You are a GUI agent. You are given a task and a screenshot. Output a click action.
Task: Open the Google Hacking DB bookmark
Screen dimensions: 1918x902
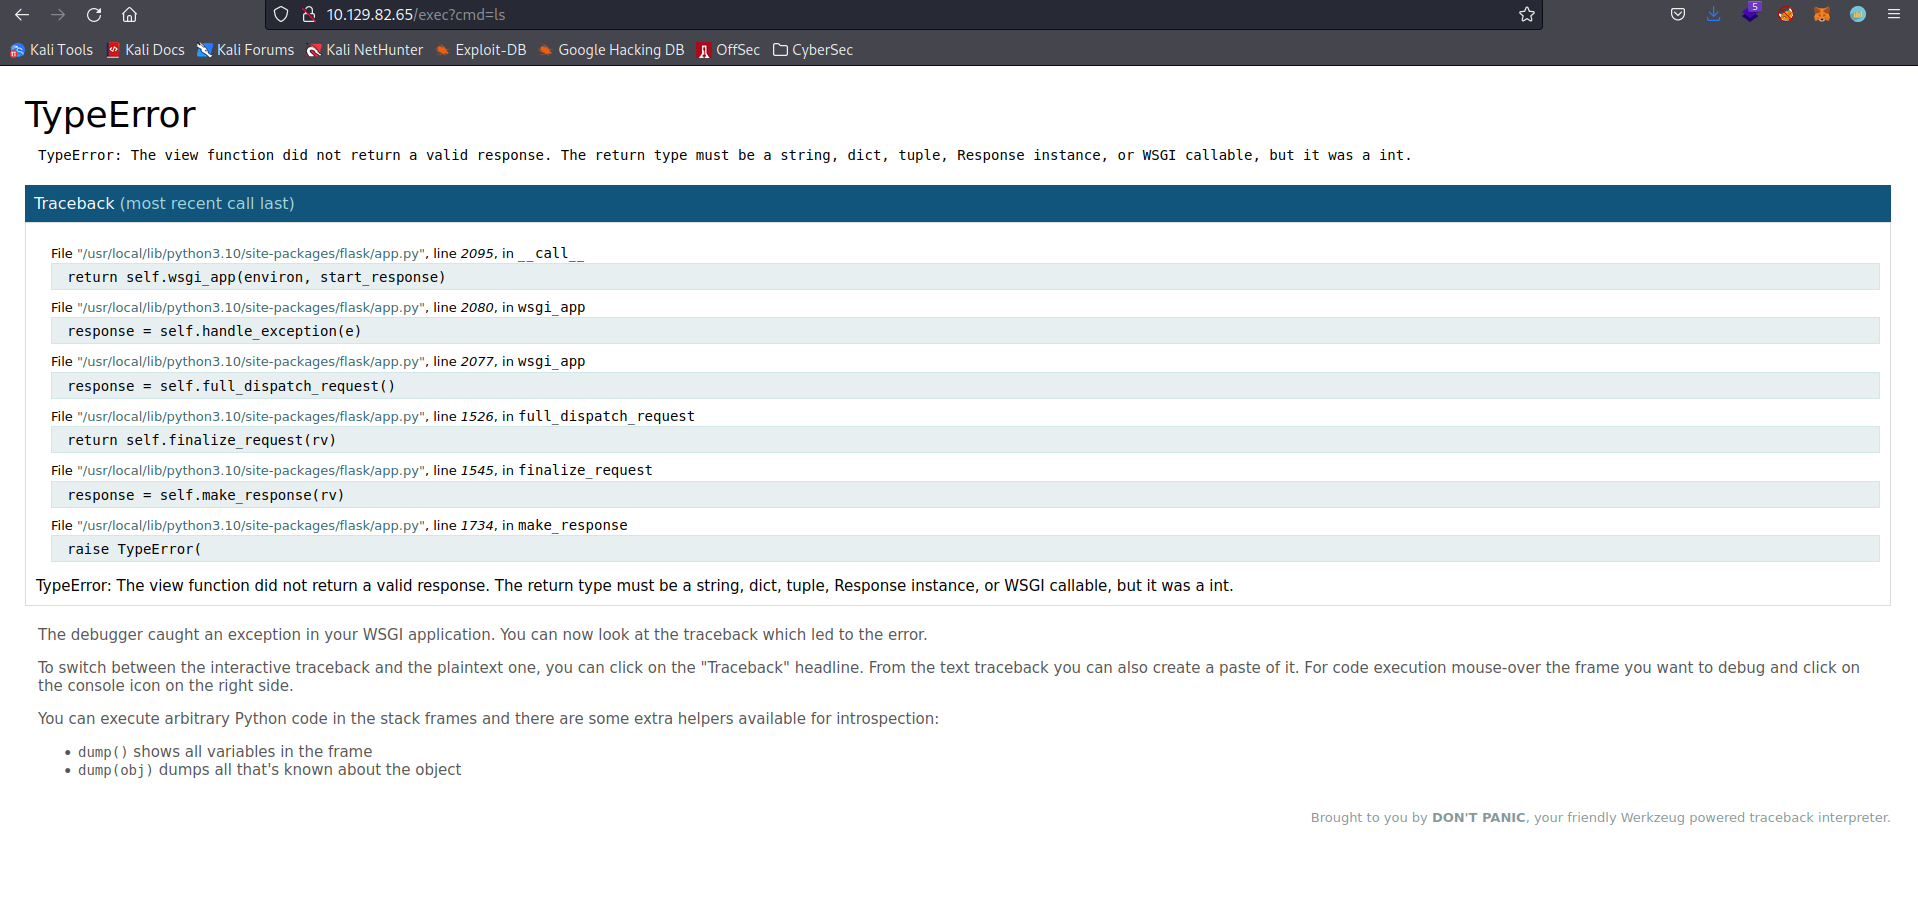pyautogui.click(x=611, y=50)
